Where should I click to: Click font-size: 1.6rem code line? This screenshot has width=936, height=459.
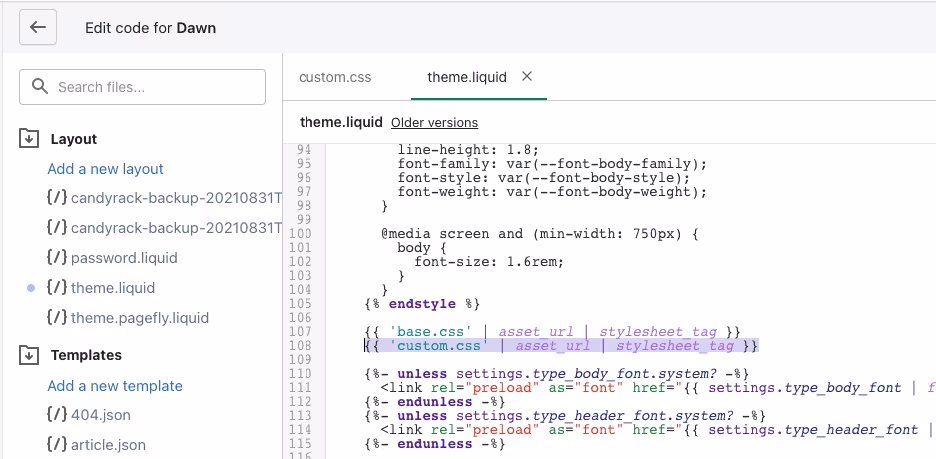point(489,261)
